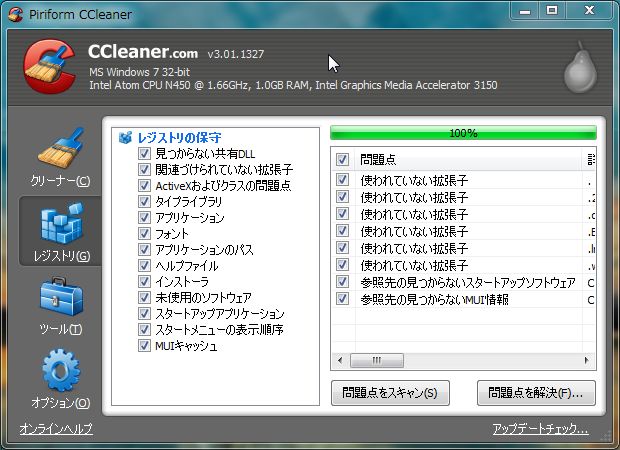
Task: Minimize the CCleaner window
Action: (525, 11)
